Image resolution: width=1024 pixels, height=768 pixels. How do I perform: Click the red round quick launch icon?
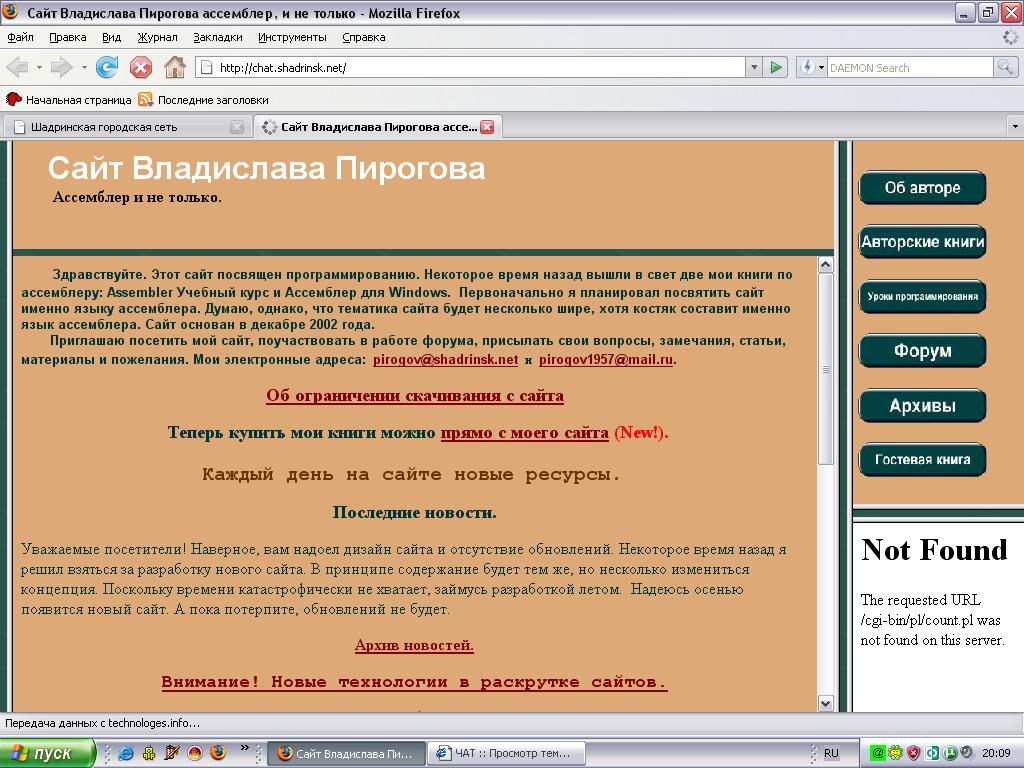click(195, 753)
